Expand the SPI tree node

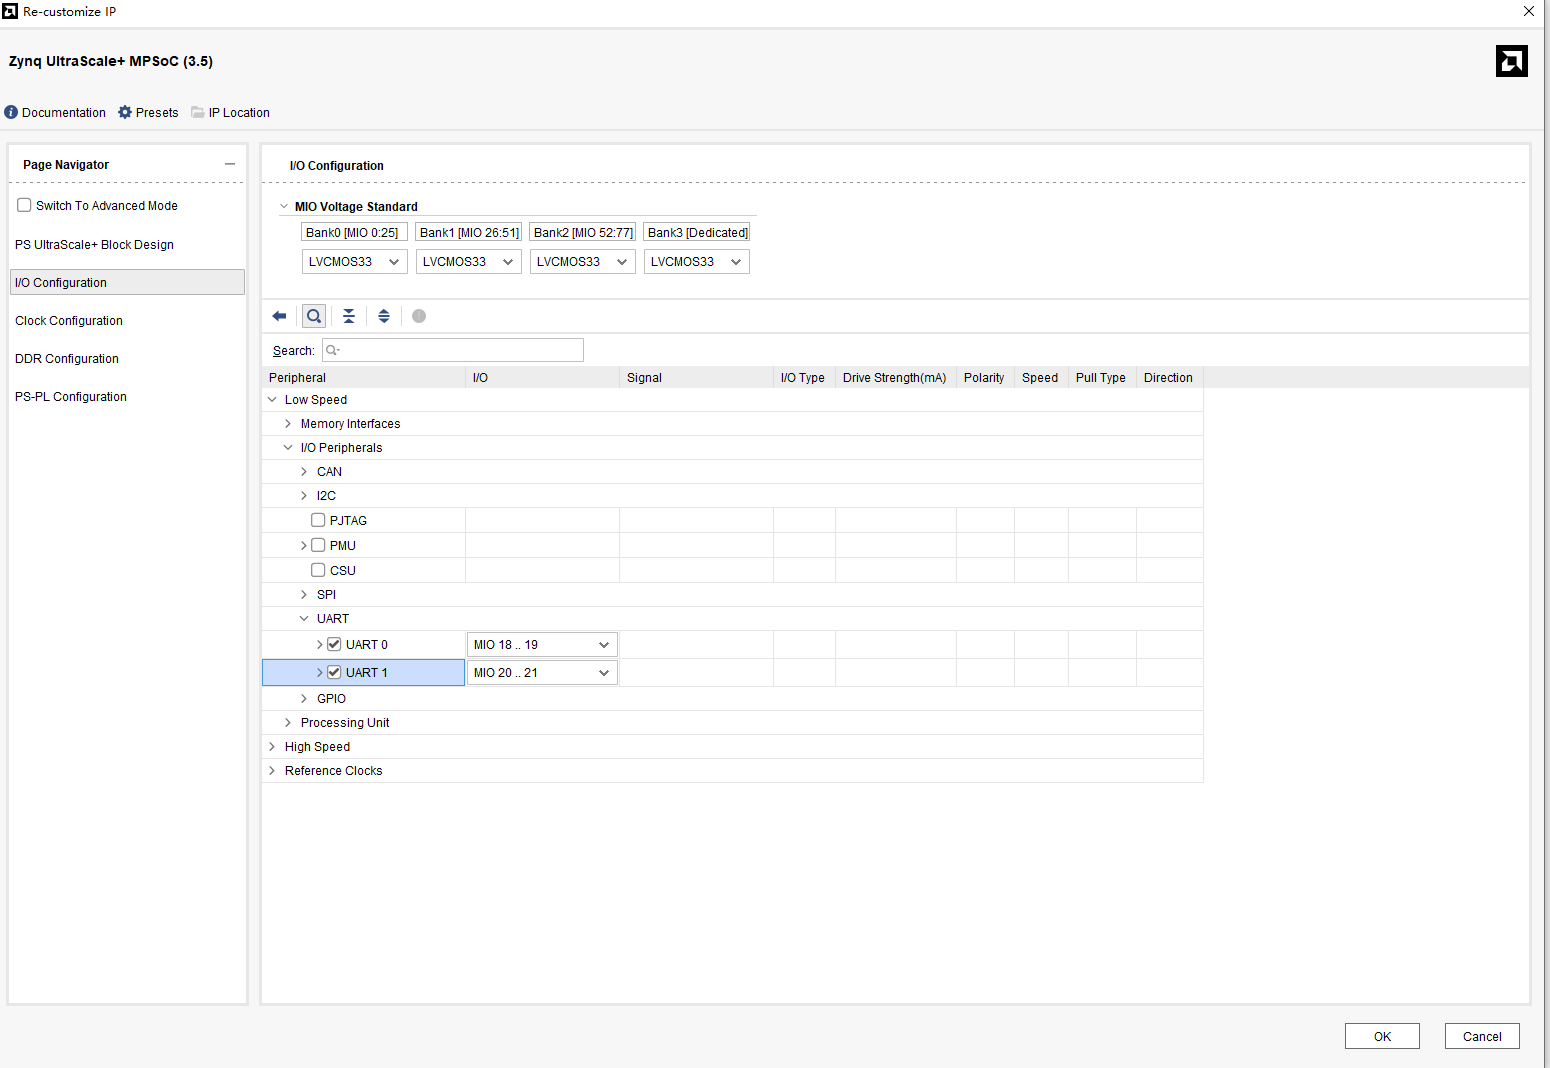[x=304, y=595]
